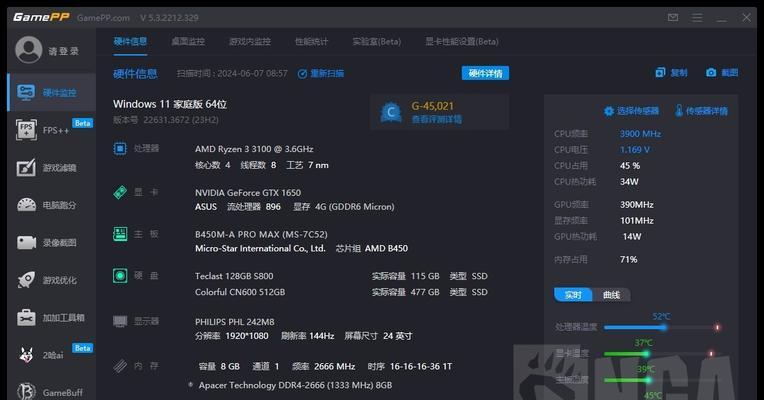This screenshot has height=400, width=764.
Task: Click the 主板 motherboard icon
Action: click(120, 234)
